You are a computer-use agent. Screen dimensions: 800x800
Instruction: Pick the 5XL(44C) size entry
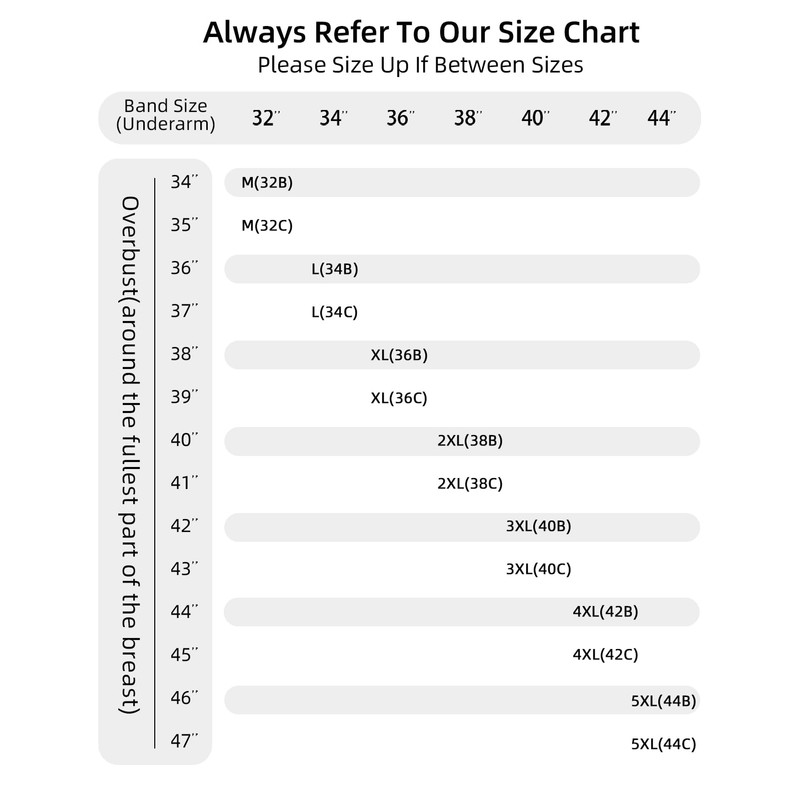pyautogui.click(x=664, y=744)
